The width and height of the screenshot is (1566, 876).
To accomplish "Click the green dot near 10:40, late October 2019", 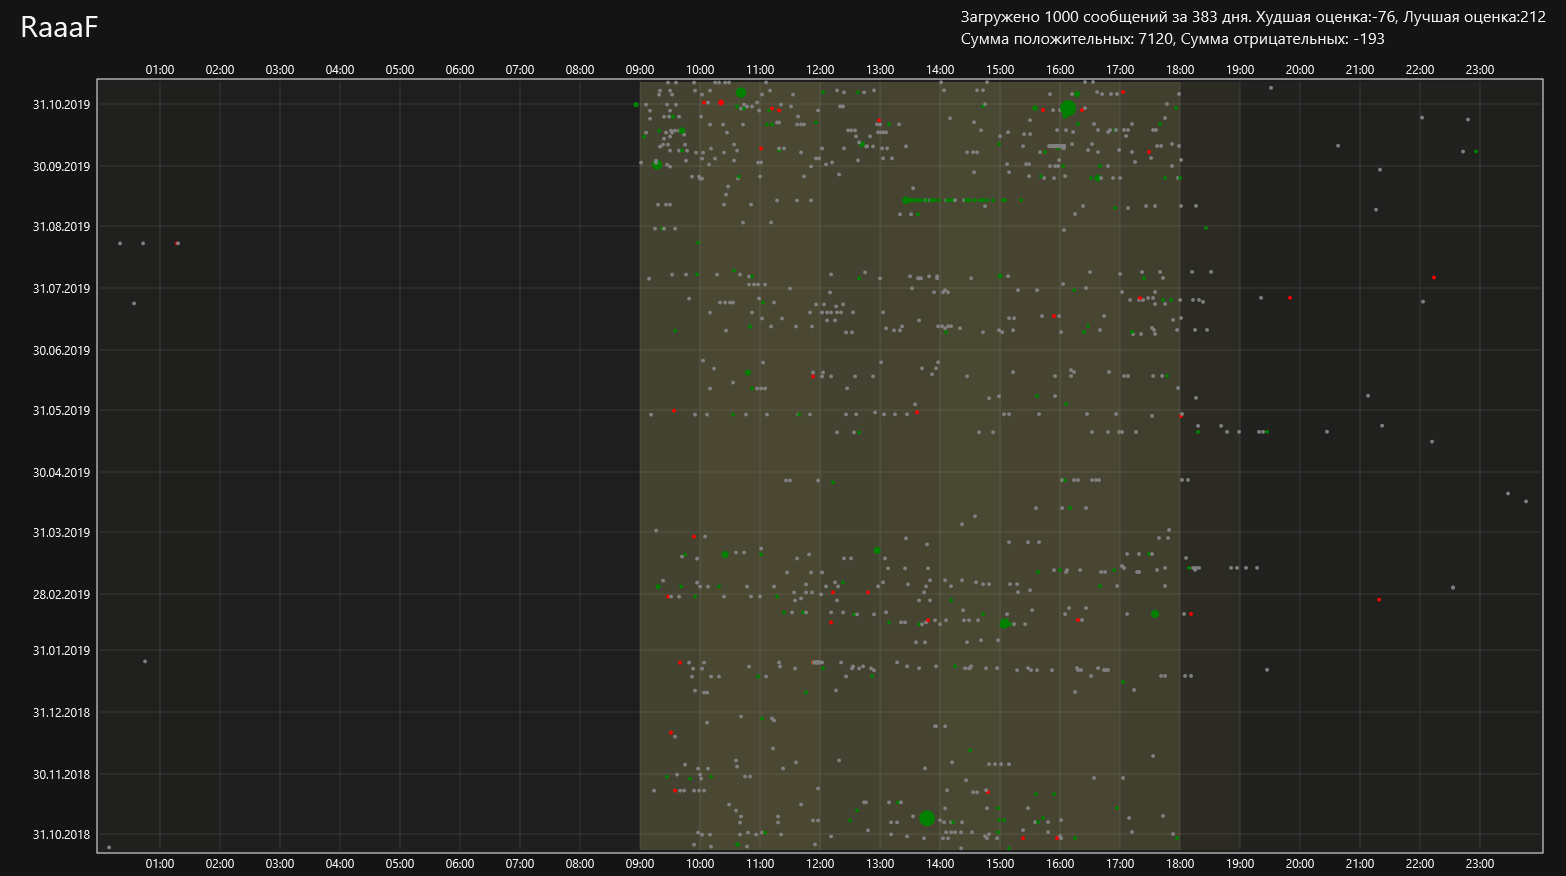I will [741, 93].
